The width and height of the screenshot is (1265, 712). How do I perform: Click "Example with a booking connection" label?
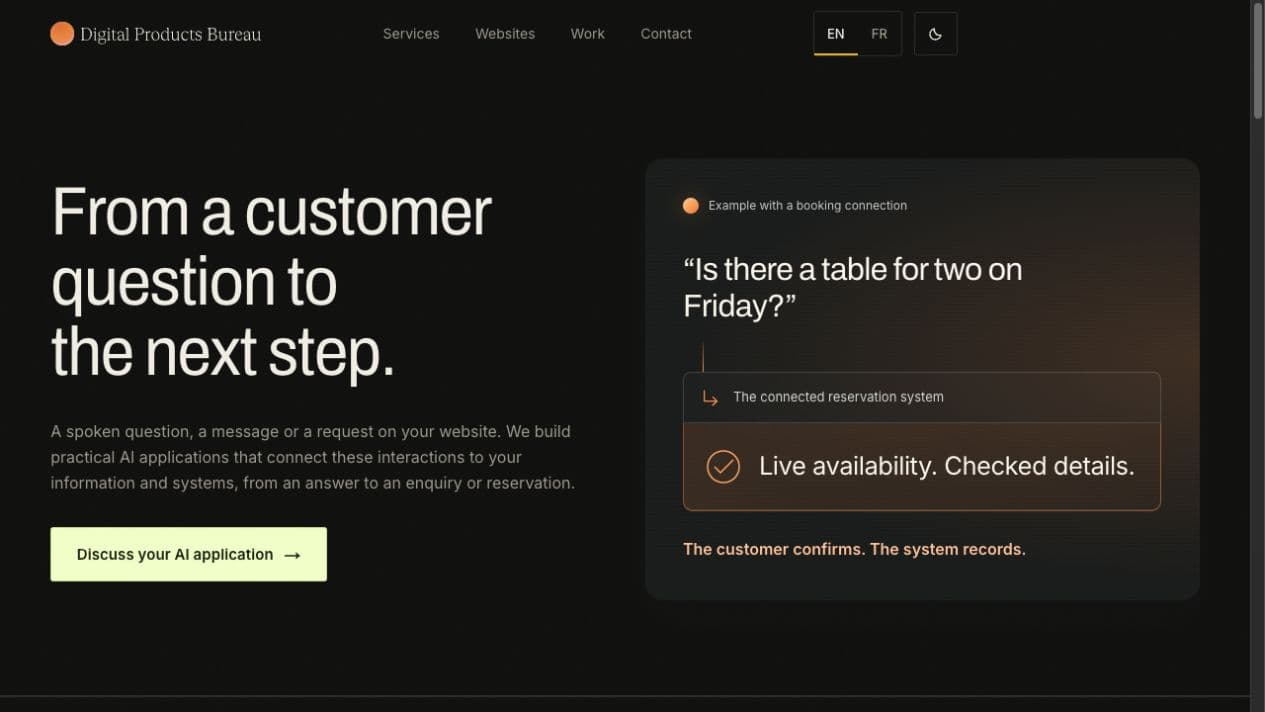[808, 205]
